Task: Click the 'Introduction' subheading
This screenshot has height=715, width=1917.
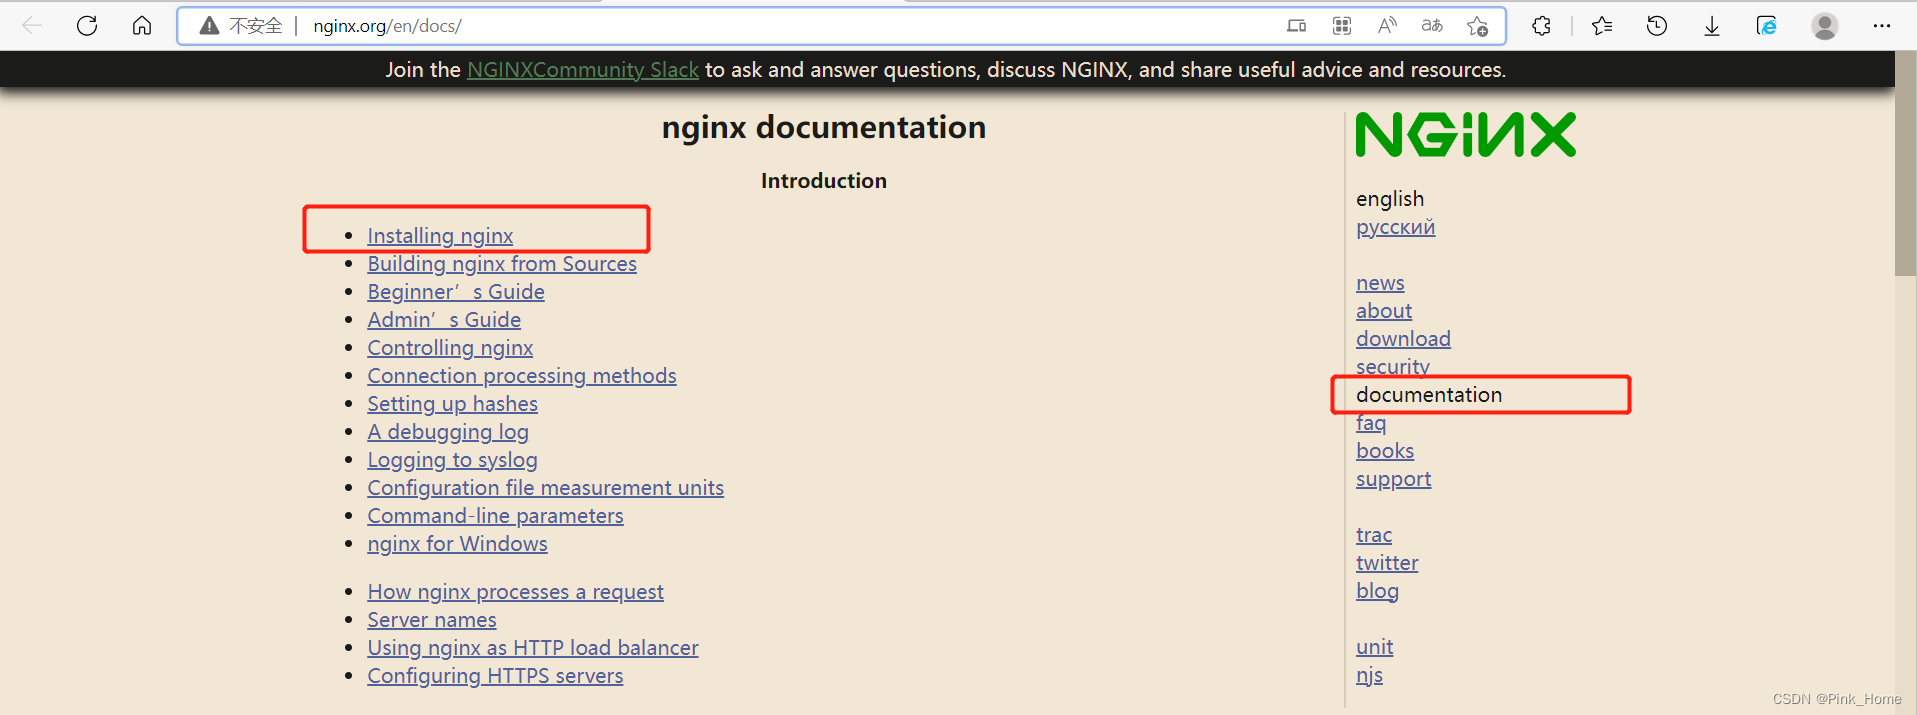Action: coord(824,181)
